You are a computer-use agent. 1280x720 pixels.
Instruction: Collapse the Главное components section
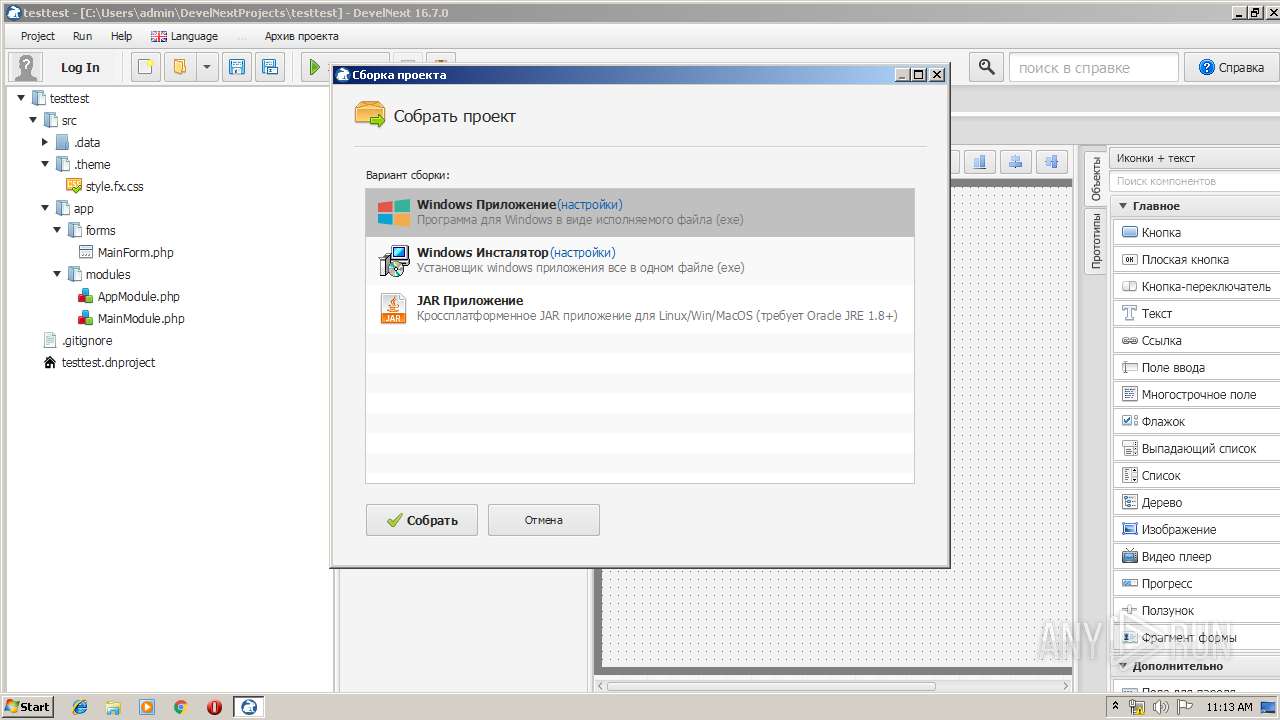click(x=1123, y=206)
